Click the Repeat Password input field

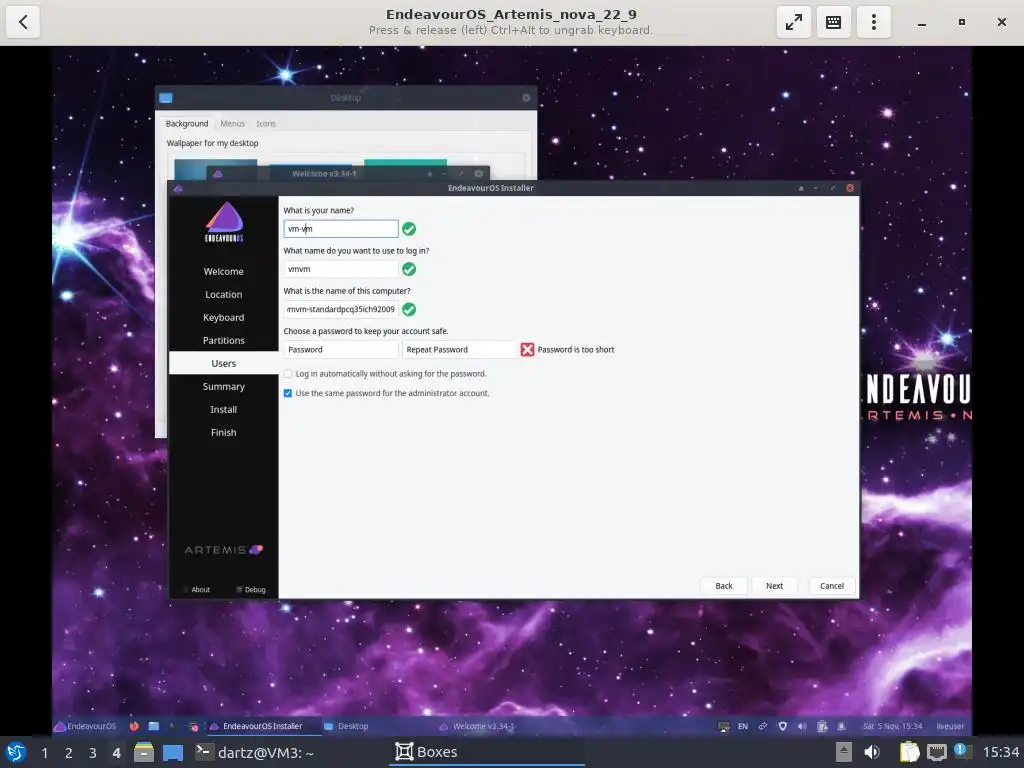pyautogui.click(x=459, y=349)
